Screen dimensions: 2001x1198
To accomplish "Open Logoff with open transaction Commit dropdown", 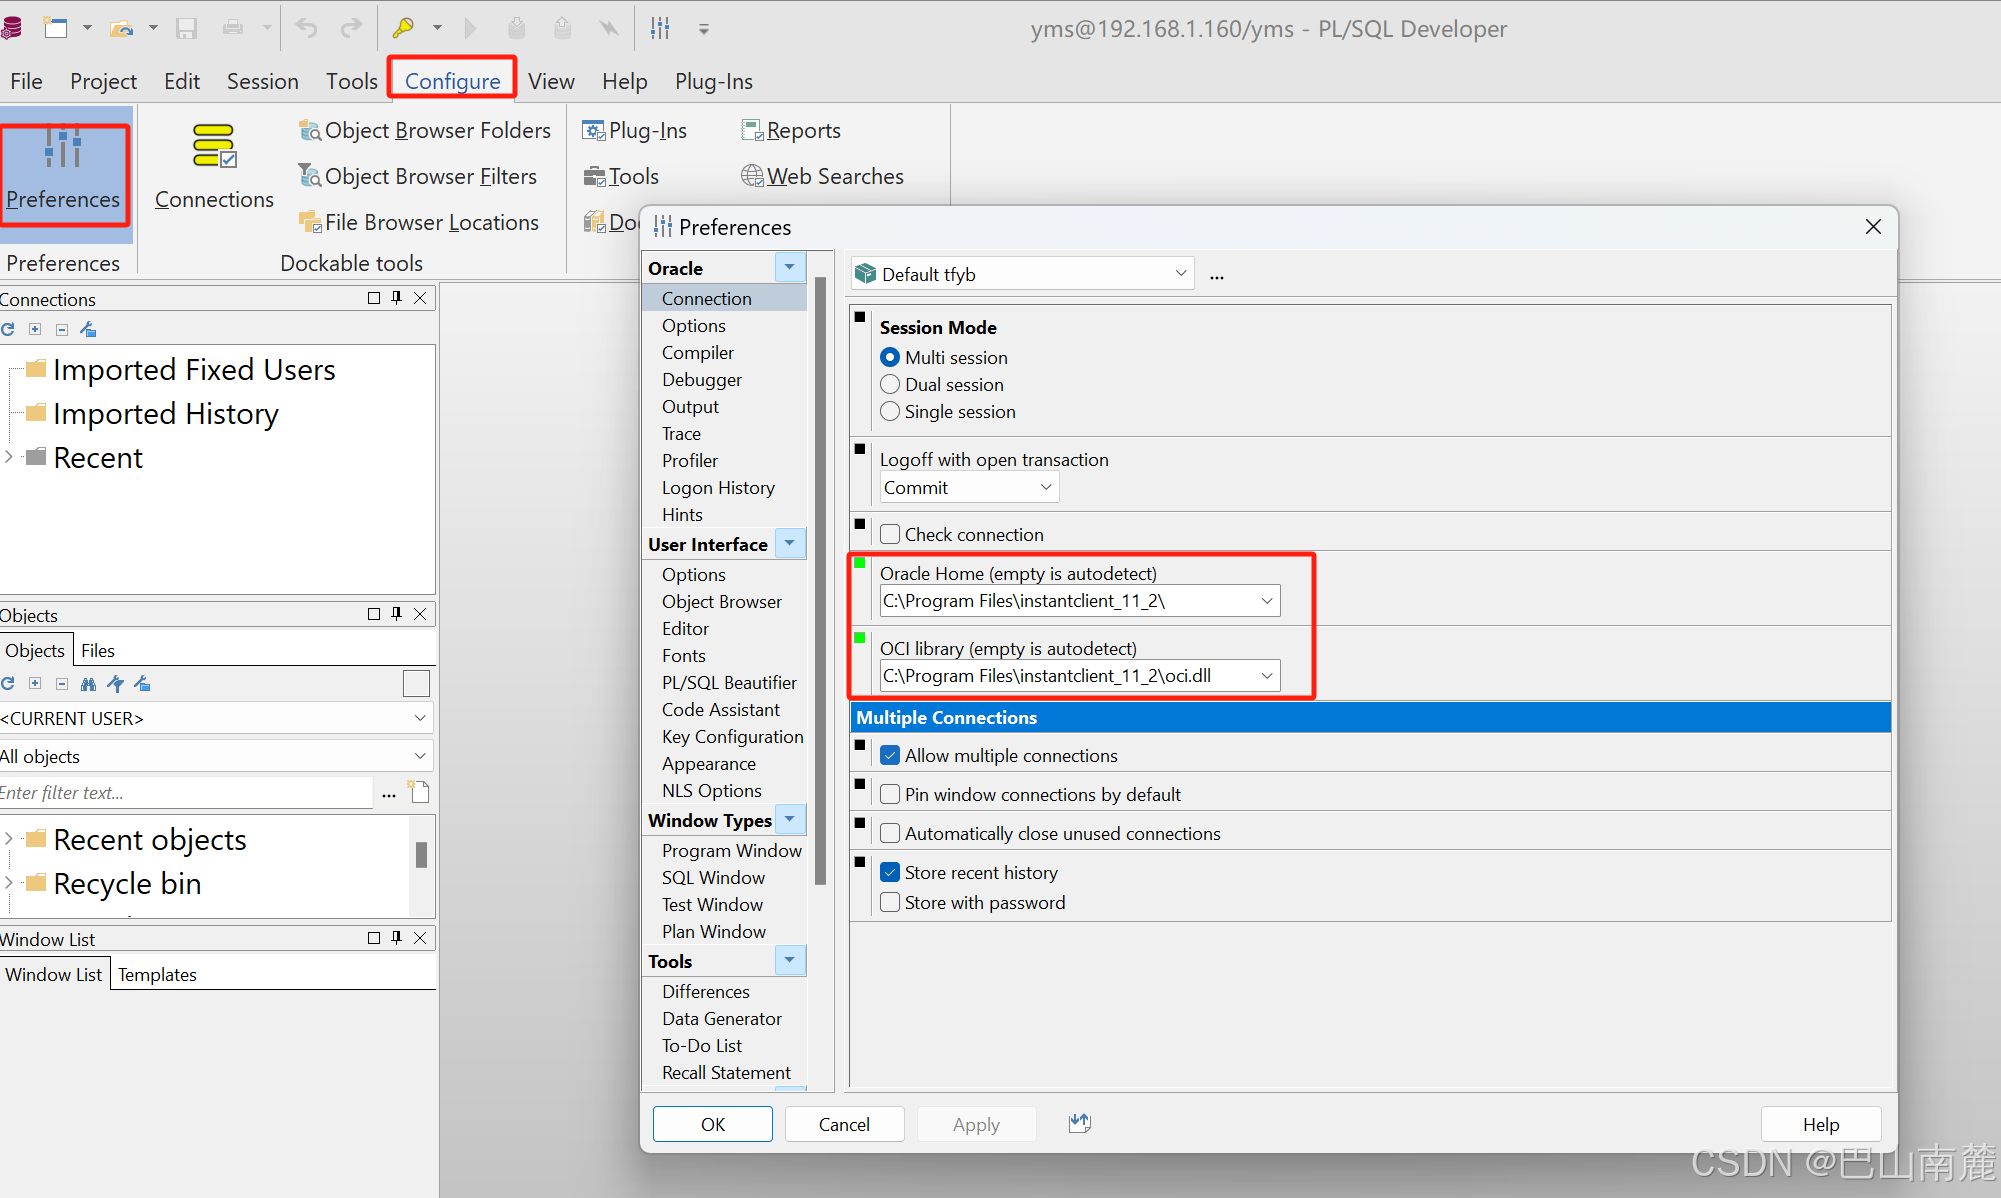I will click(x=968, y=488).
